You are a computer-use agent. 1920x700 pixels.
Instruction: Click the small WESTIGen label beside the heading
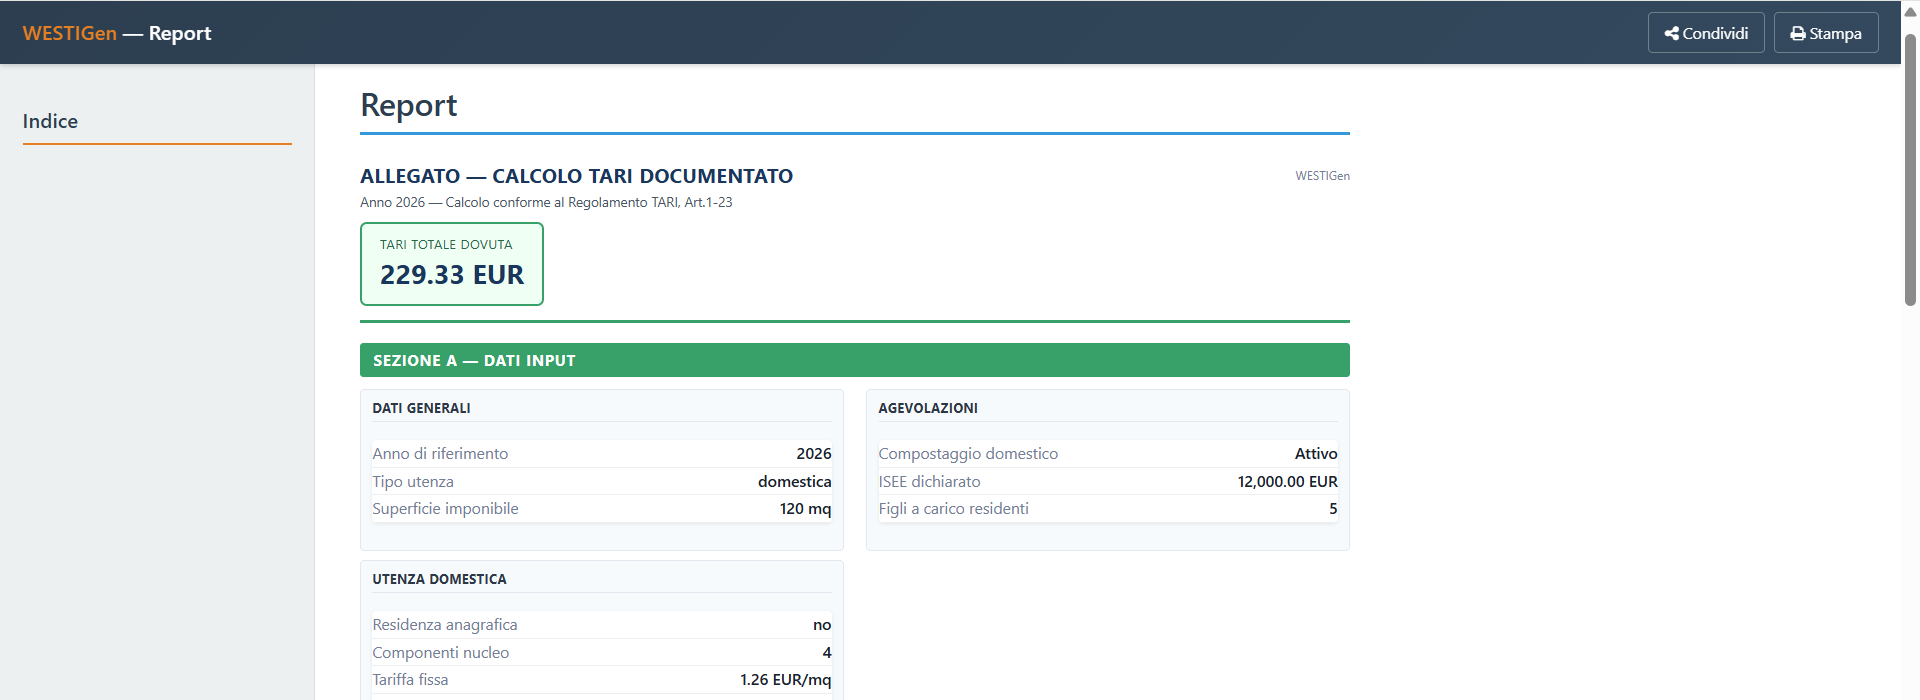(x=1322, y=176)
